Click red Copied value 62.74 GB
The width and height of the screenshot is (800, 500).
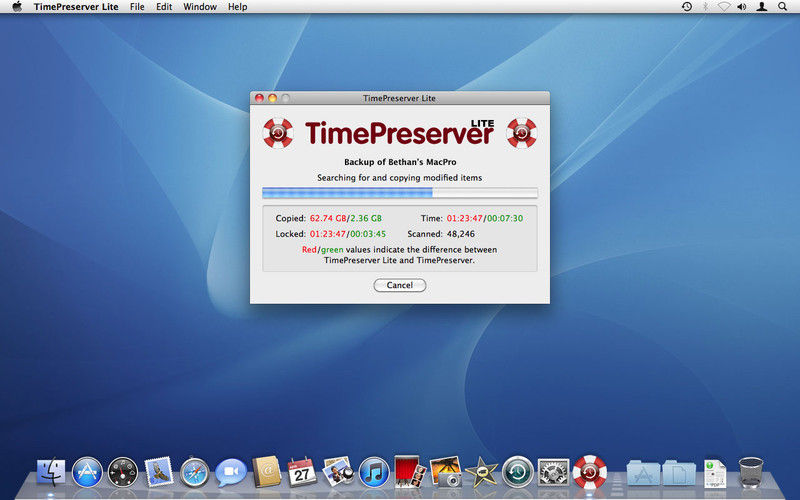pyautogui.click(x=328, y=218)
